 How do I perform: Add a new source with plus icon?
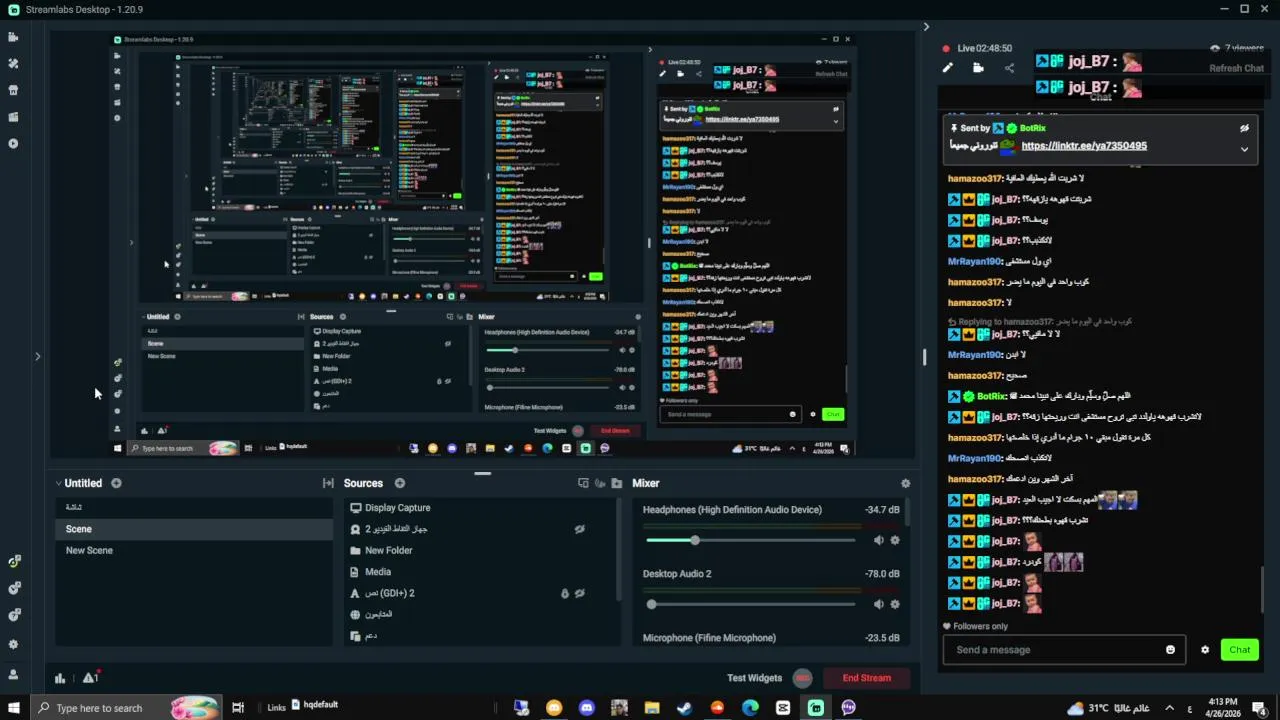pyautogui.click(x=399, y=483)
